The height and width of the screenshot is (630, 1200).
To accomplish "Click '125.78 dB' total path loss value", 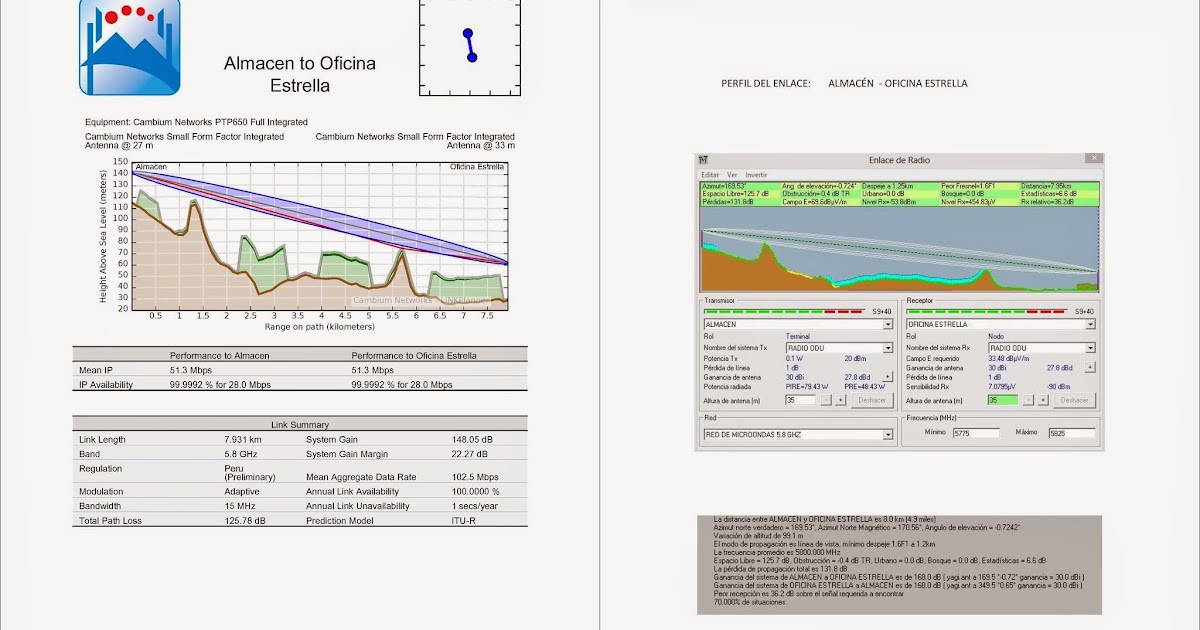I will coord(245,521).
